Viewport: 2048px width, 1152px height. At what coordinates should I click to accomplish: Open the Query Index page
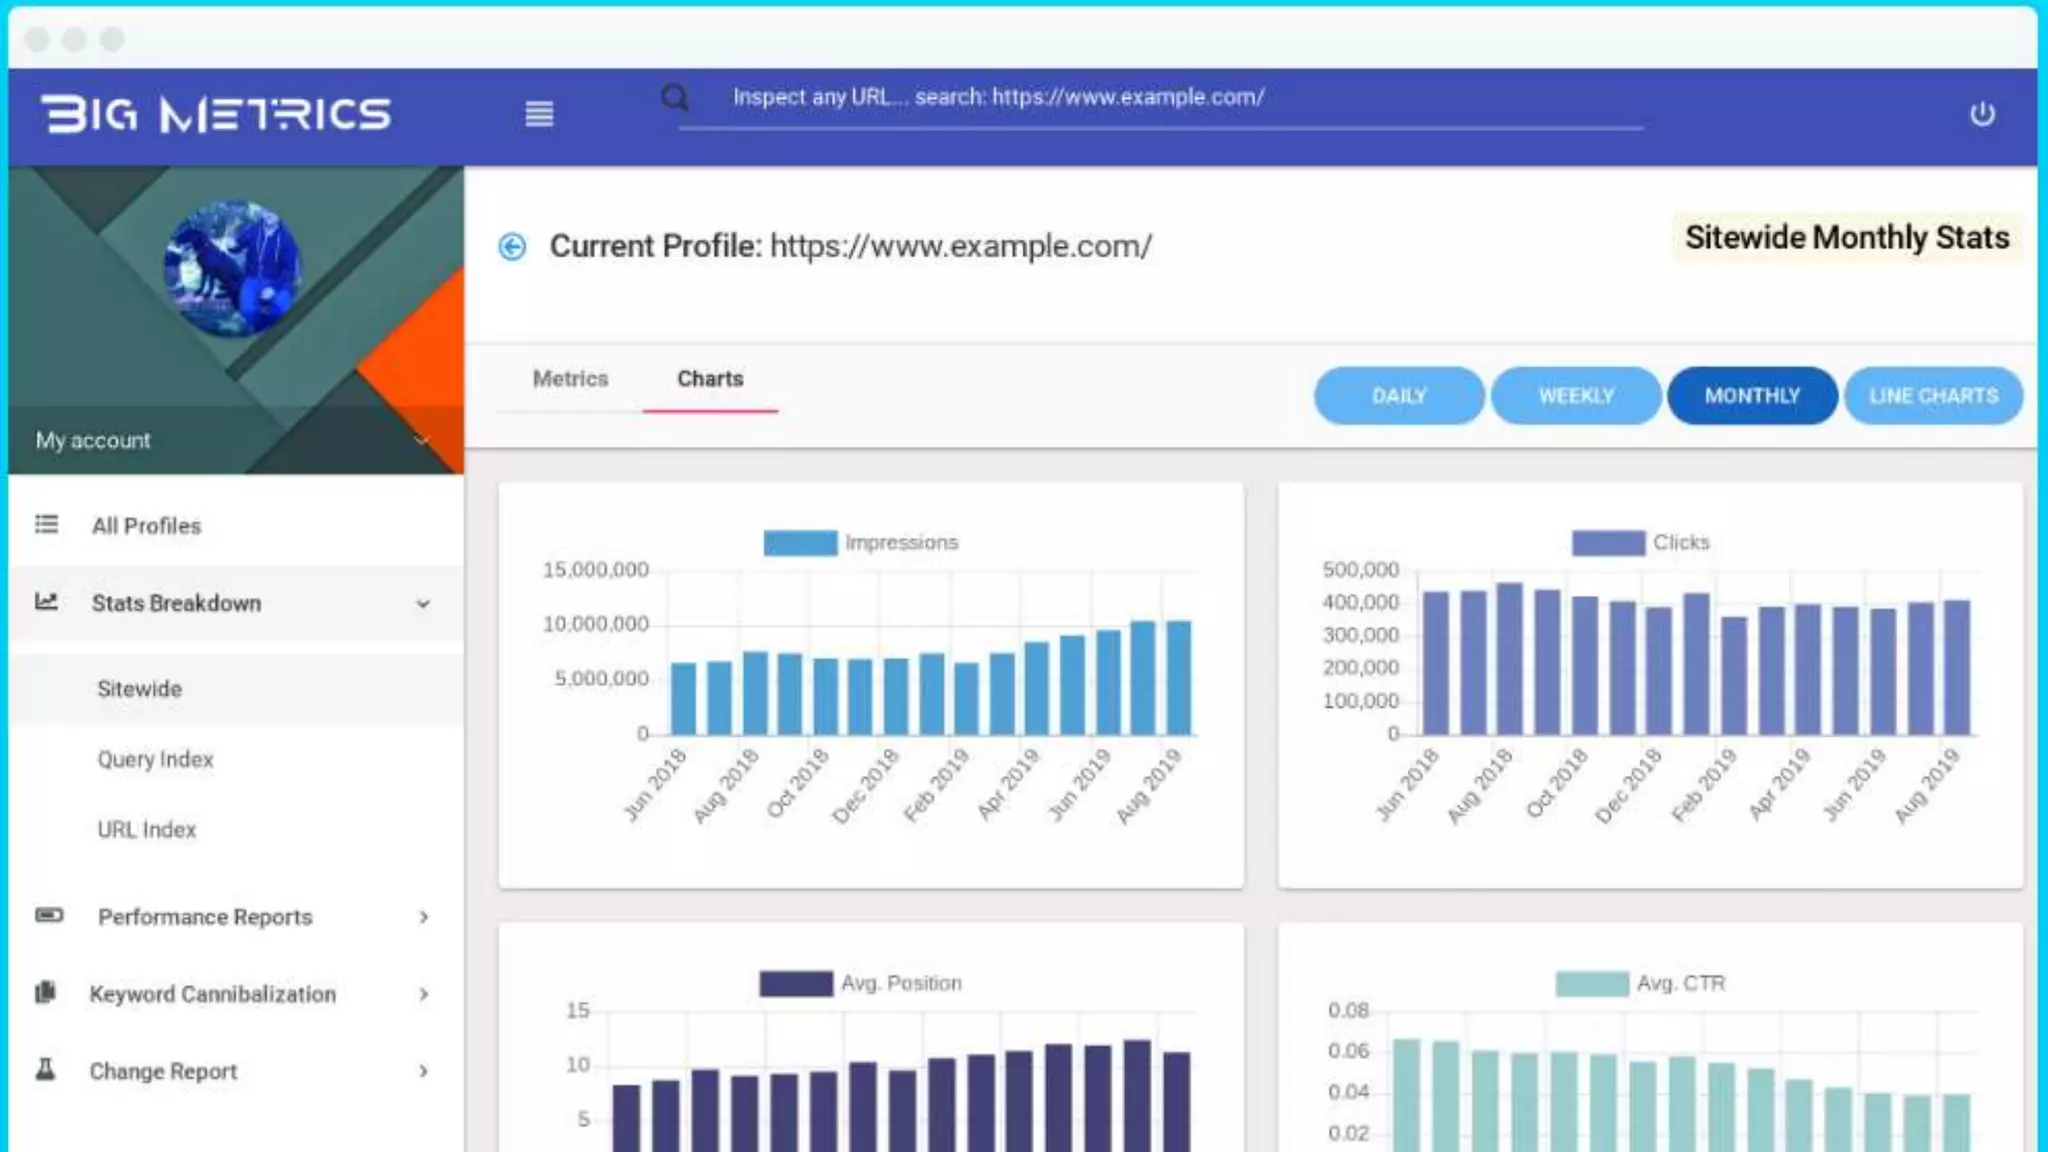[155, 759]
